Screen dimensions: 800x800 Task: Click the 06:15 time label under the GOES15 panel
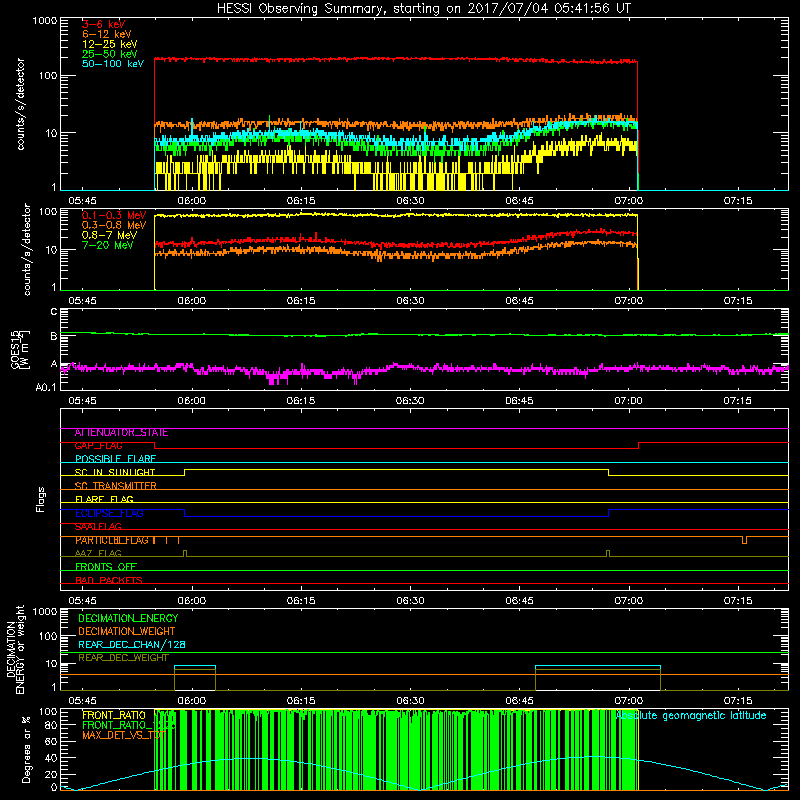point(301,401)
